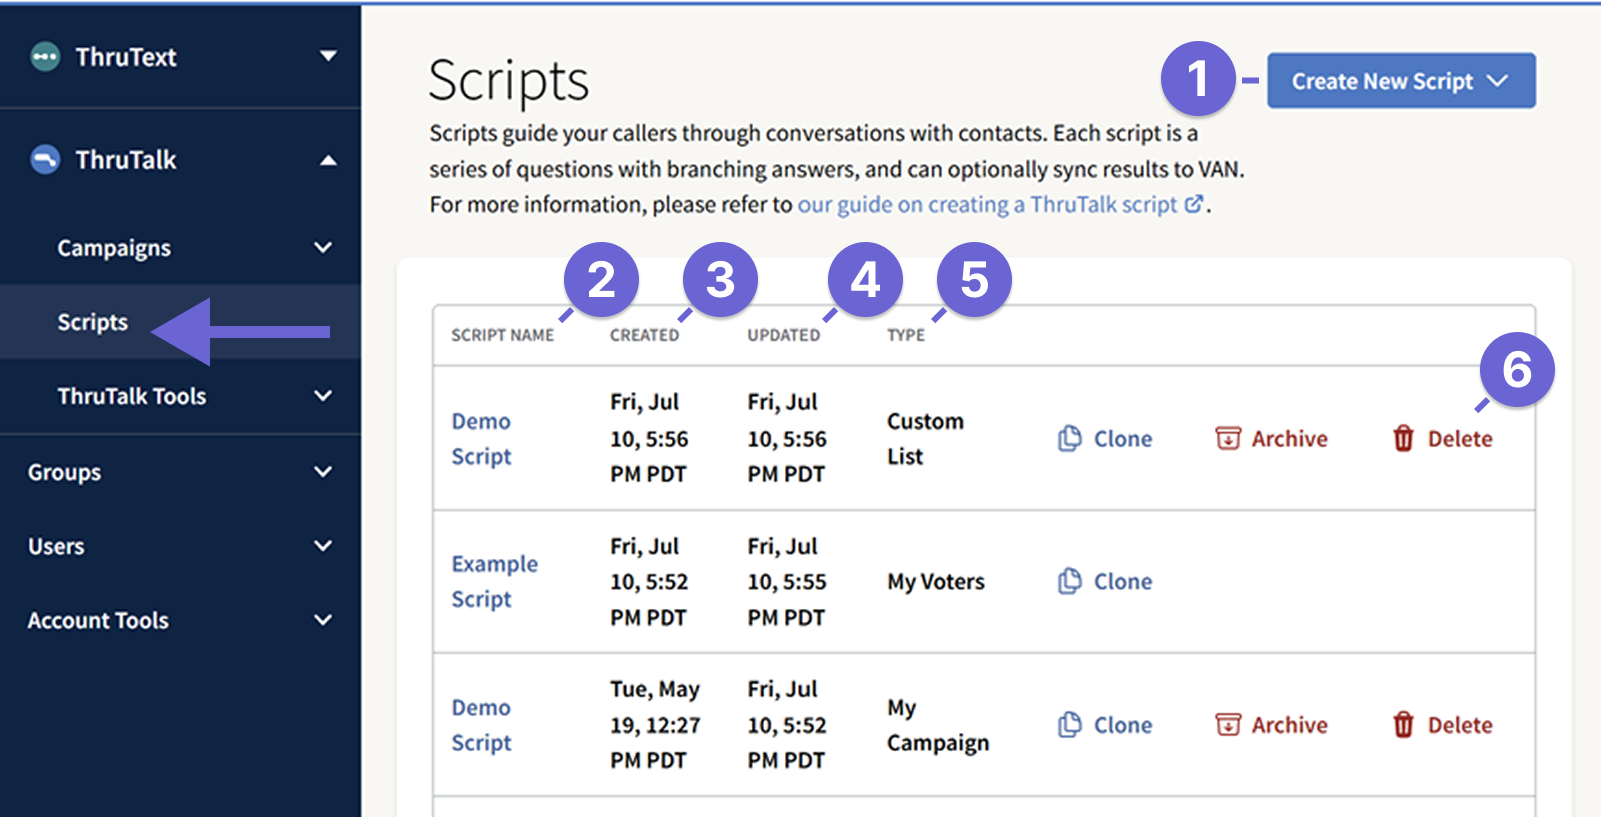Image resolution: width=1601 pixels, height=817 pixels.
Task: Collapse the ThruTalk section arrow
Action: click(328, 160)
